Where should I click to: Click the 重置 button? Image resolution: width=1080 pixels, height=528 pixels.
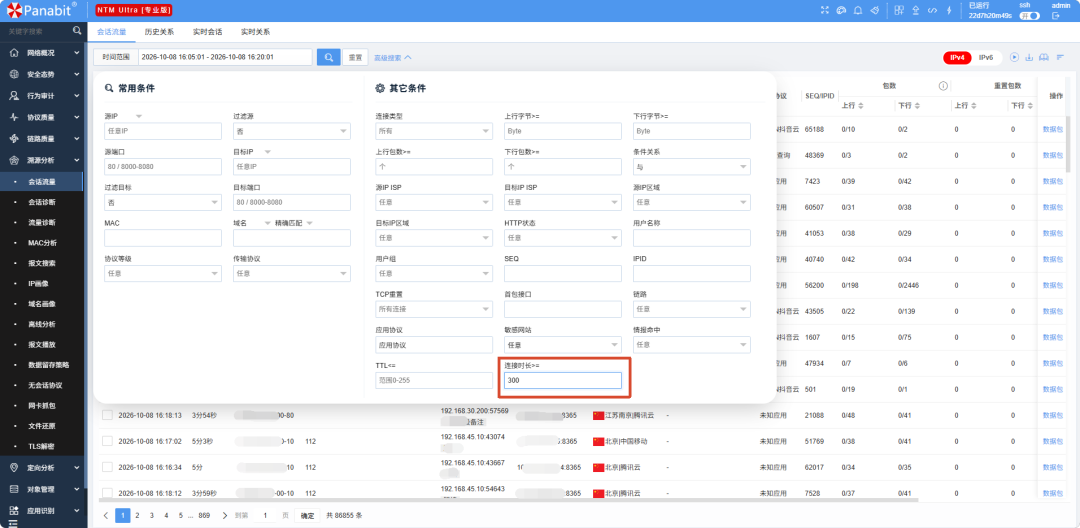(x=355, y=58)
